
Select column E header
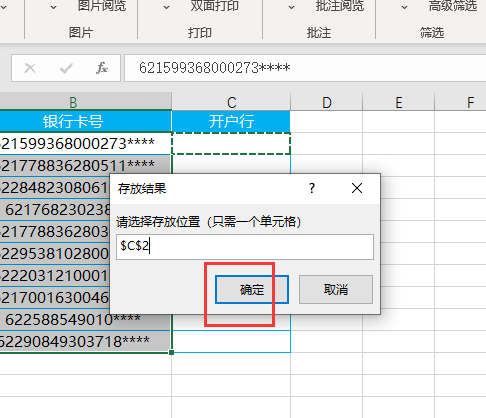[399, 102]
